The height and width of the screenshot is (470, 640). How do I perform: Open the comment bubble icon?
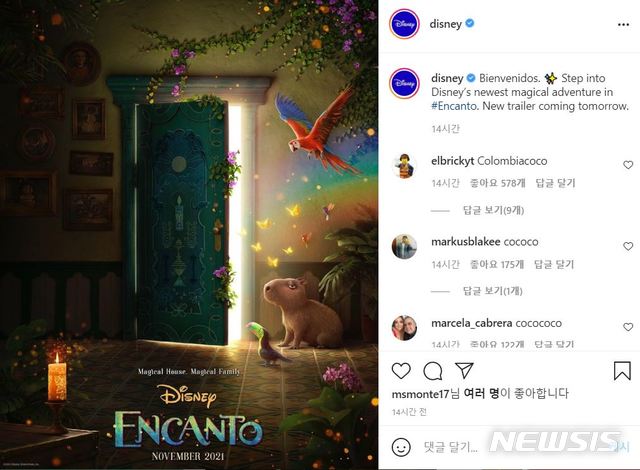point(433,371)
